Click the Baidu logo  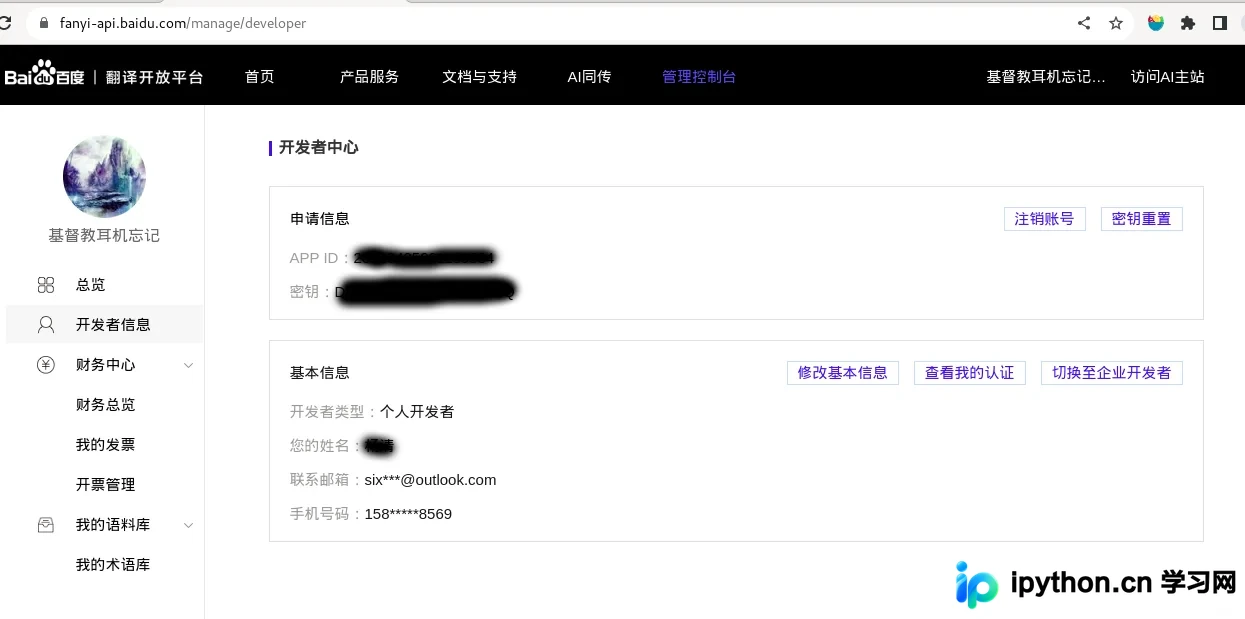(45, 75)
